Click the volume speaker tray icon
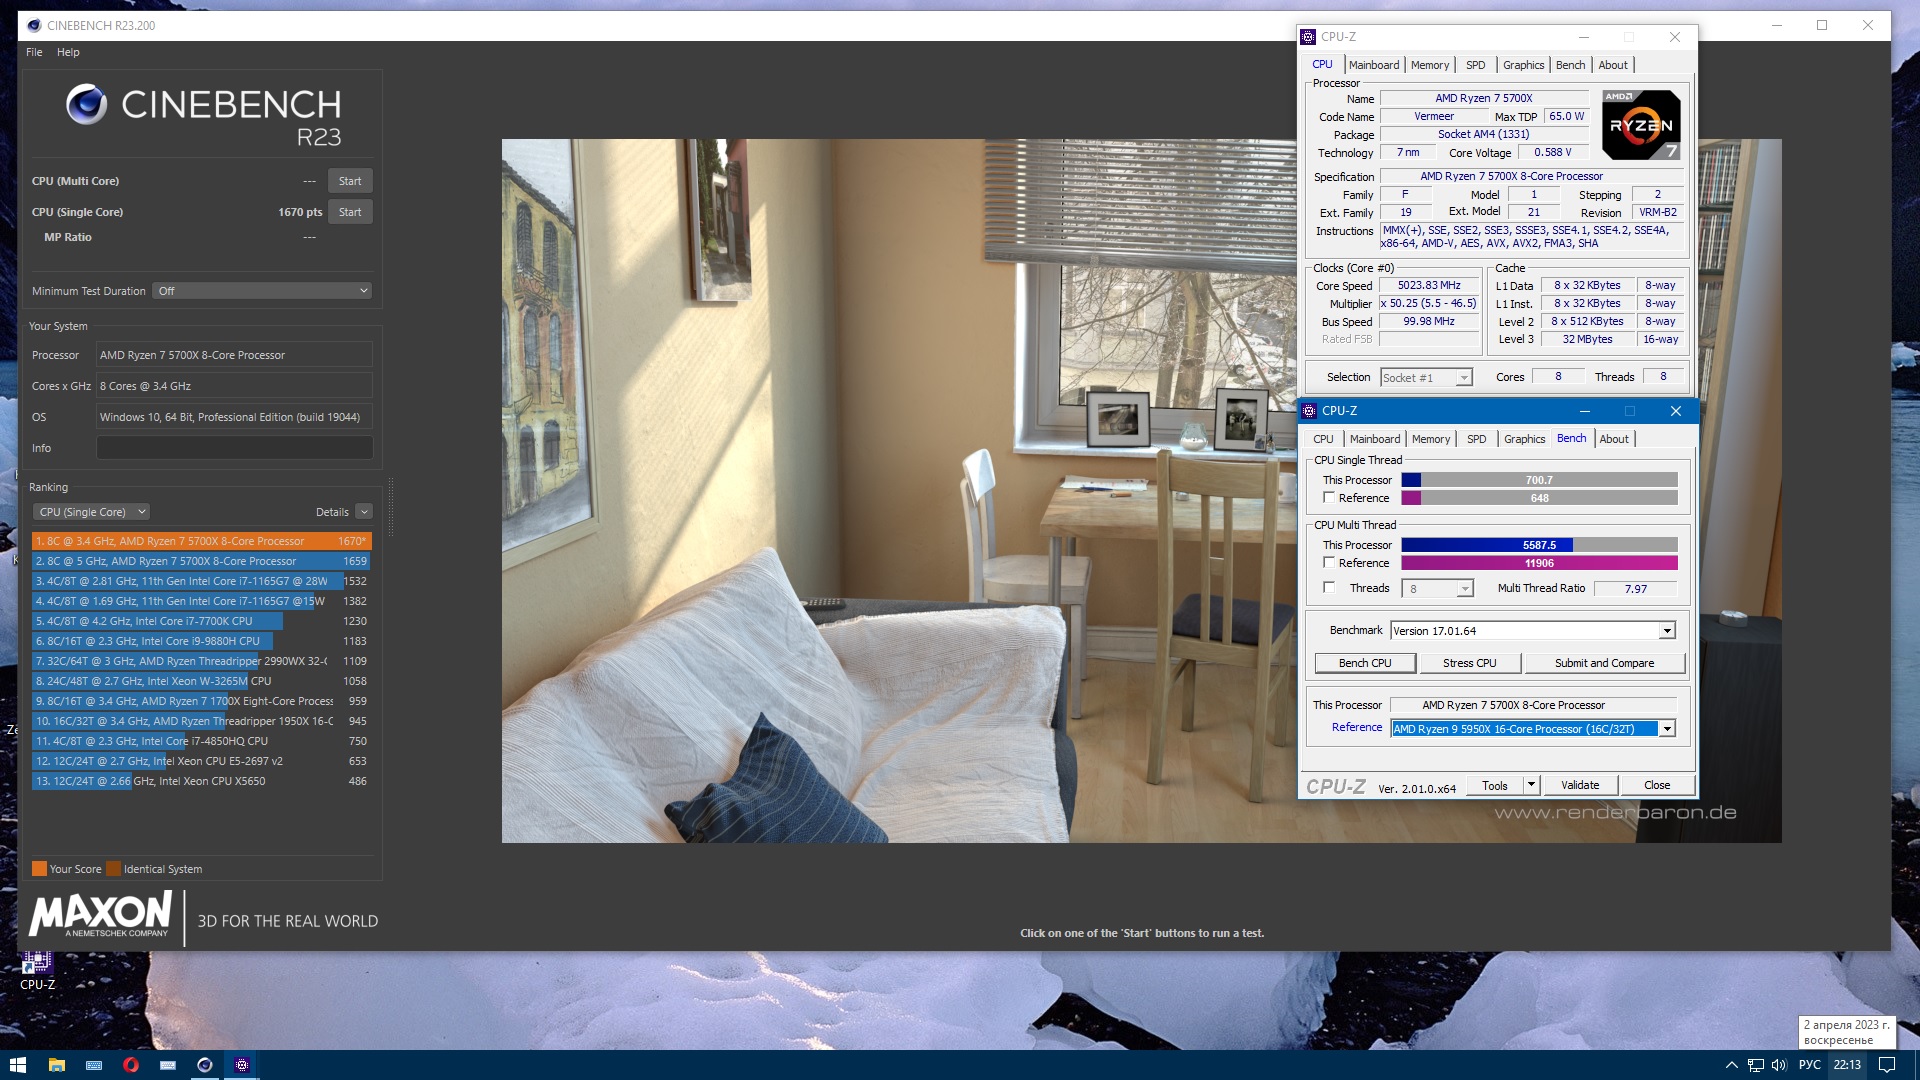Screen dimensions: 1920x1080 [1779, 1065]
